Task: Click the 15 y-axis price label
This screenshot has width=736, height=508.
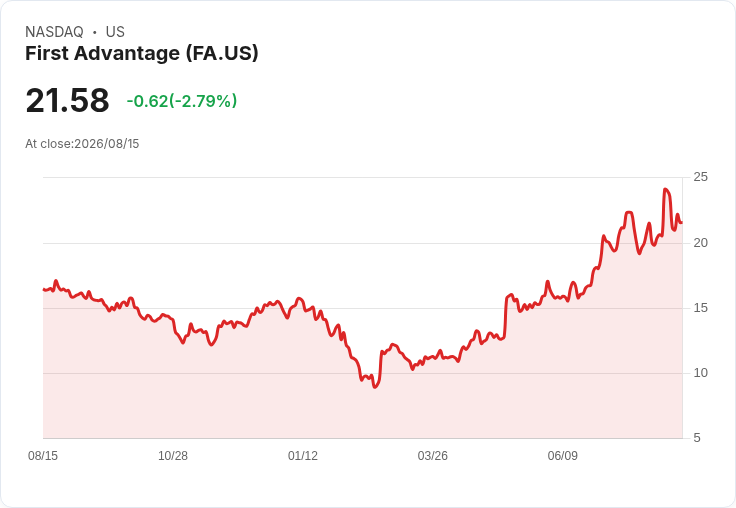Action: tap(700, 308)
